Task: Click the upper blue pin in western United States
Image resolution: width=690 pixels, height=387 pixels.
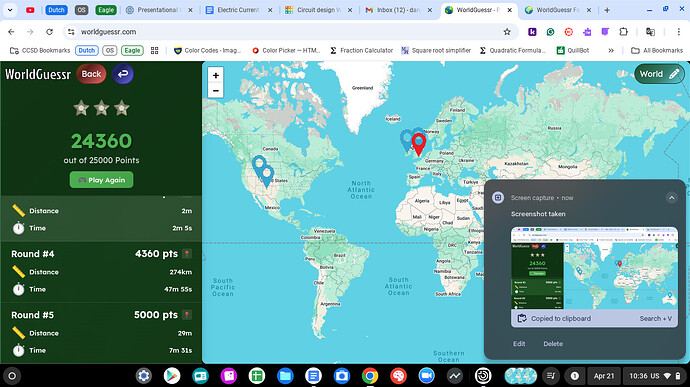Action: pyautogui.click(x=259, y=166)
